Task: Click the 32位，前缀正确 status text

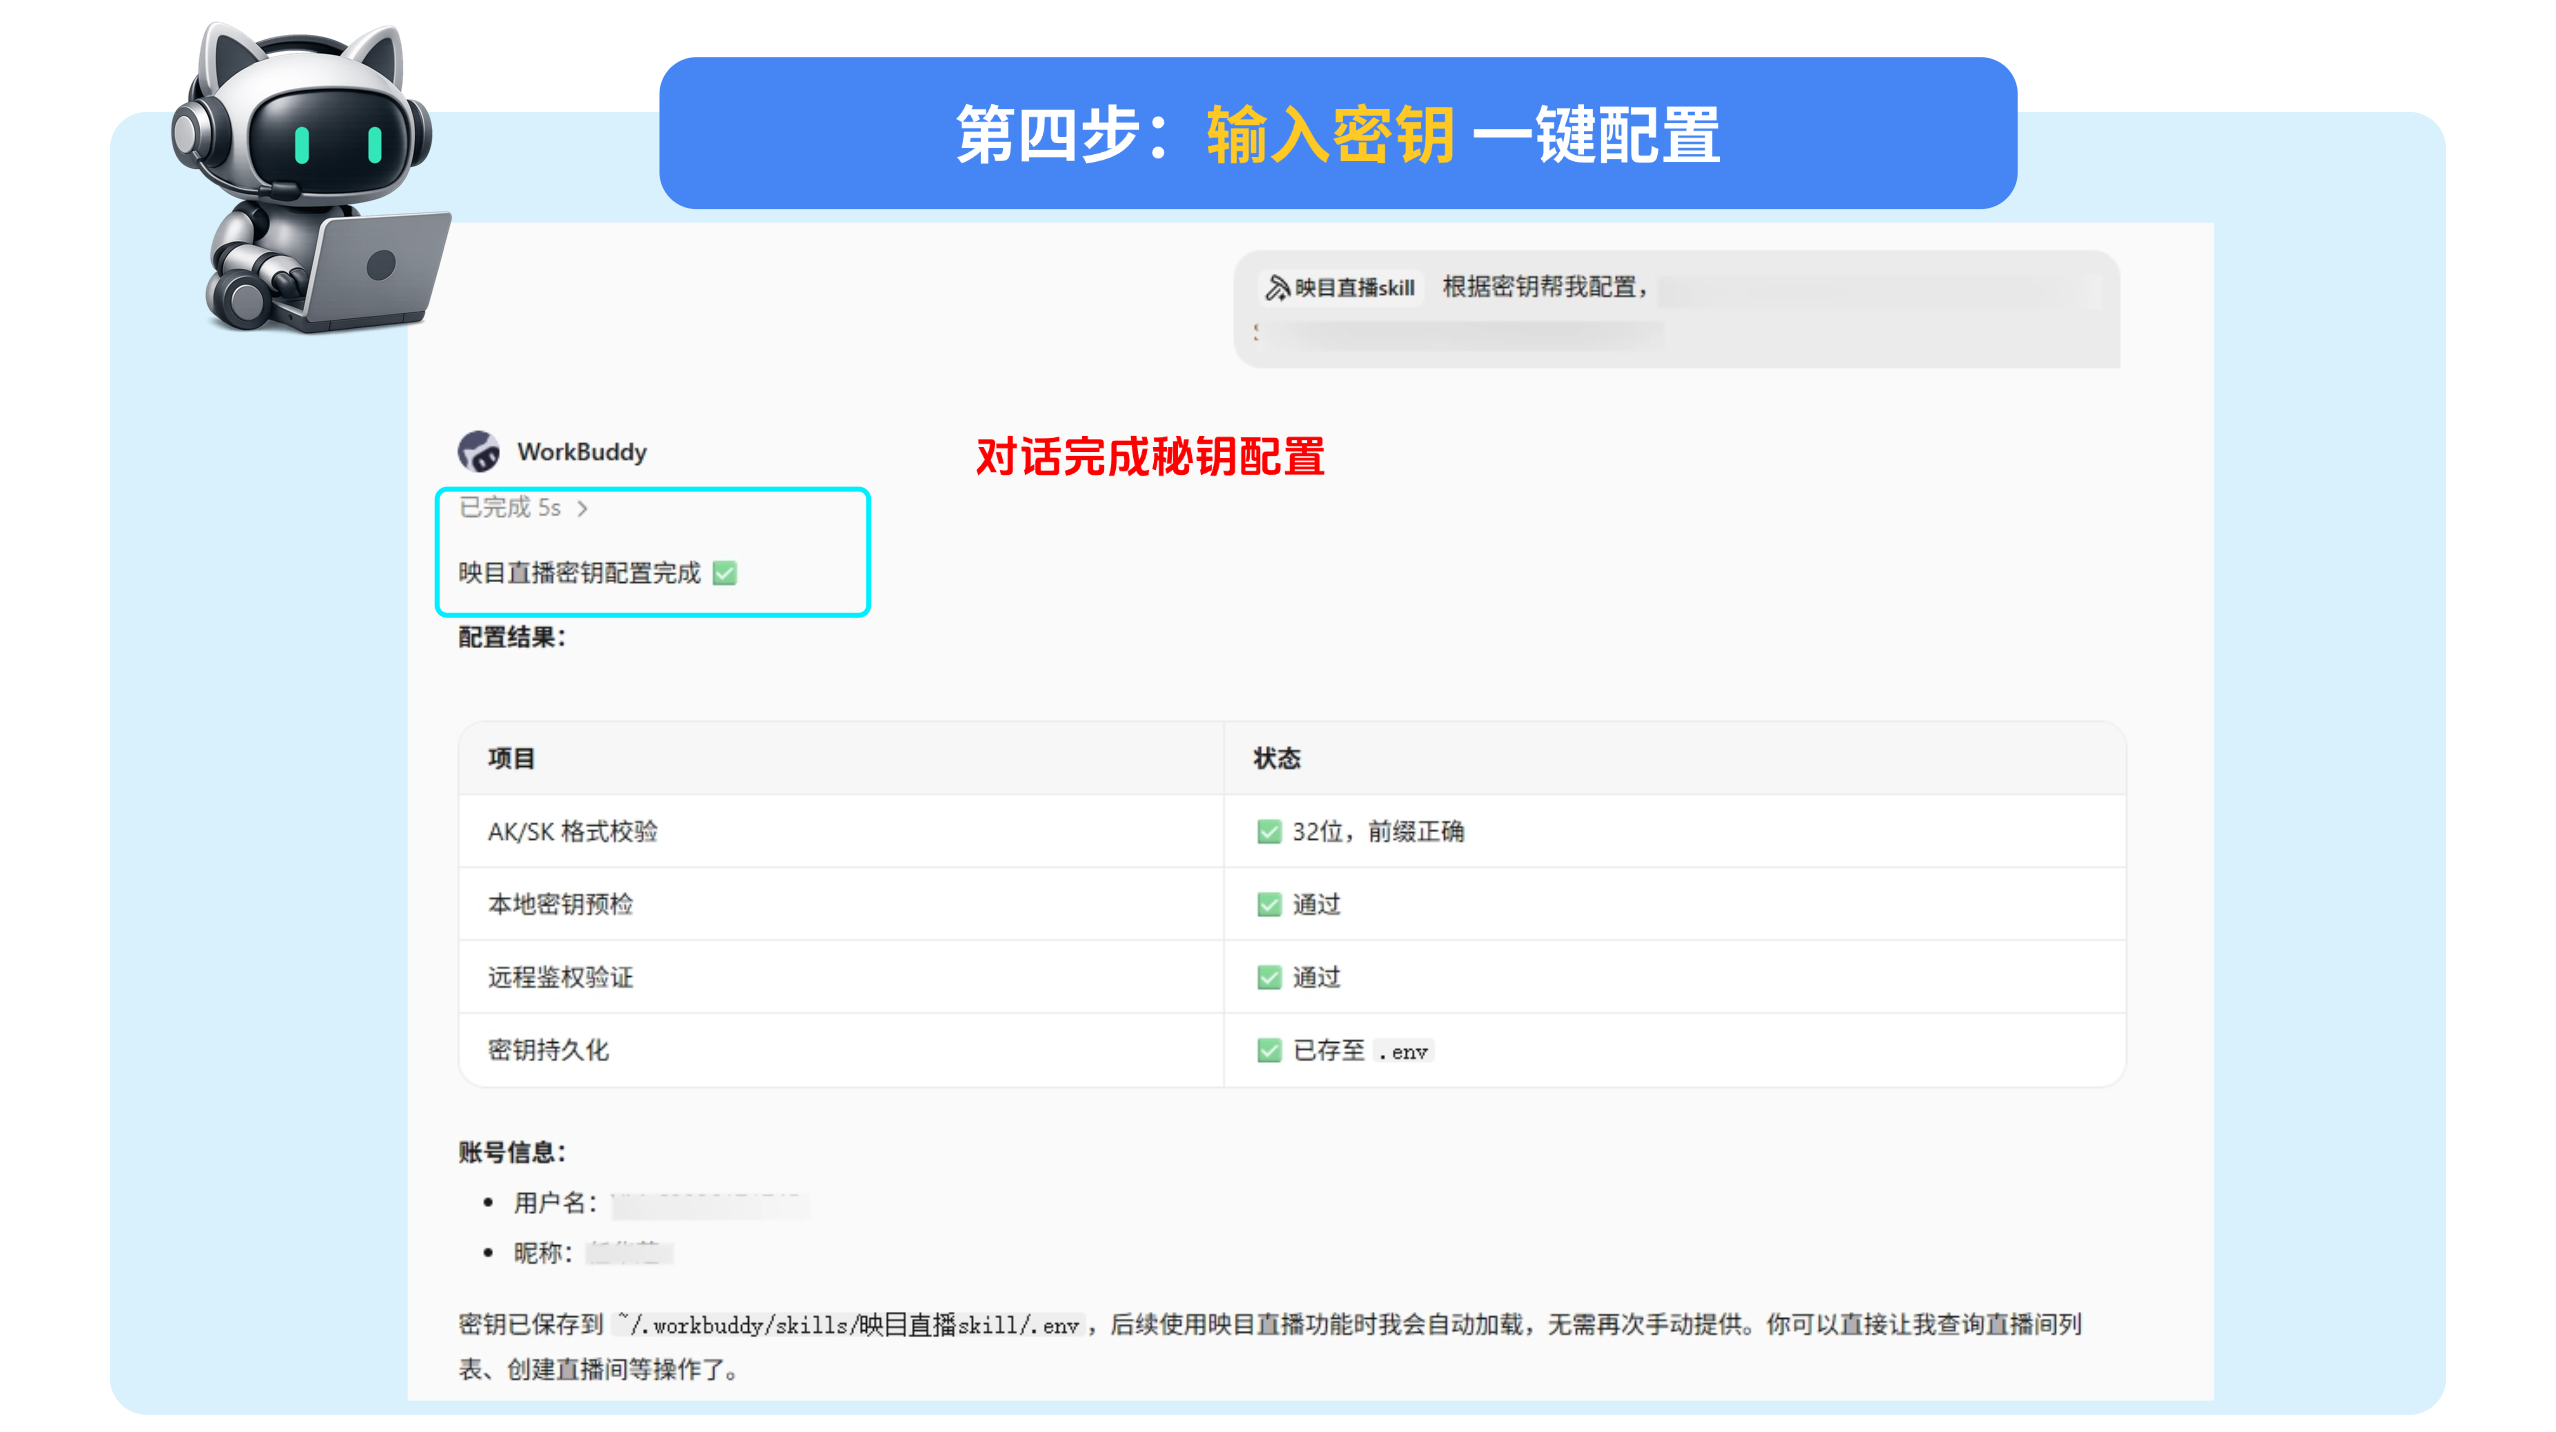Action: (1378, 832)
